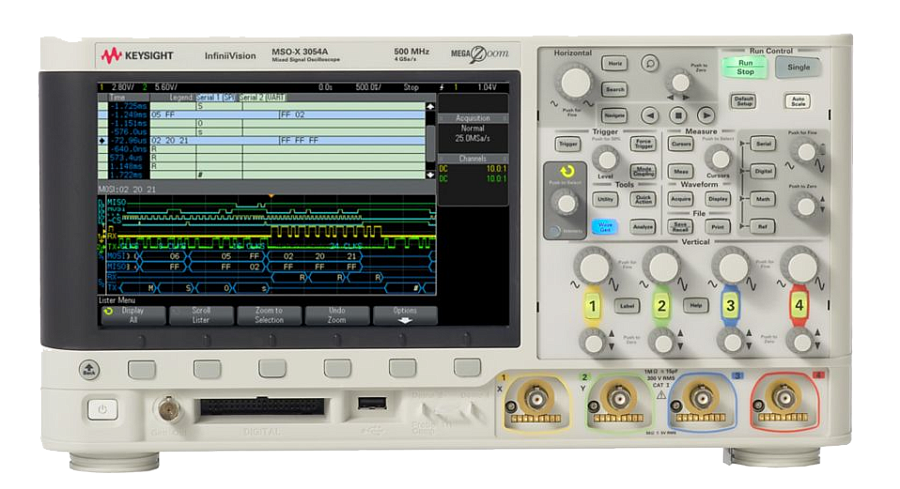This screenshot has height=489, width=900.
Task: Push the Cursors knob to select
Action: [x=719, y=158]
